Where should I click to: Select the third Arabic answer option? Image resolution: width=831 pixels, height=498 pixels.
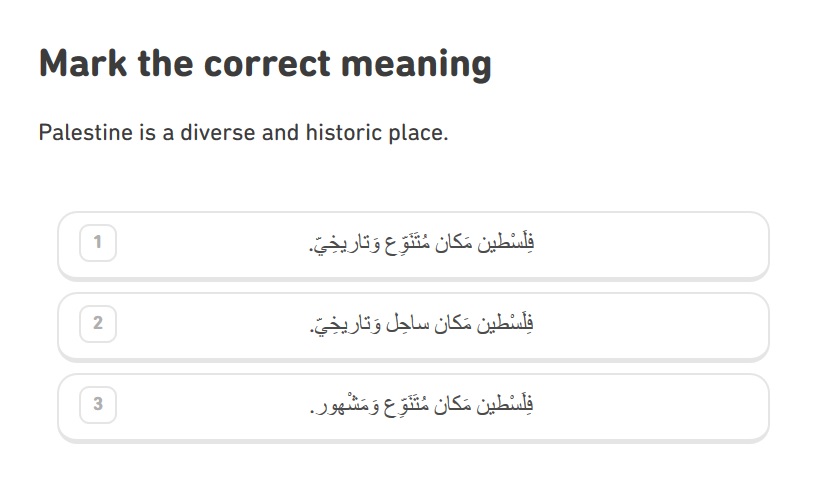tap(413, 407)
